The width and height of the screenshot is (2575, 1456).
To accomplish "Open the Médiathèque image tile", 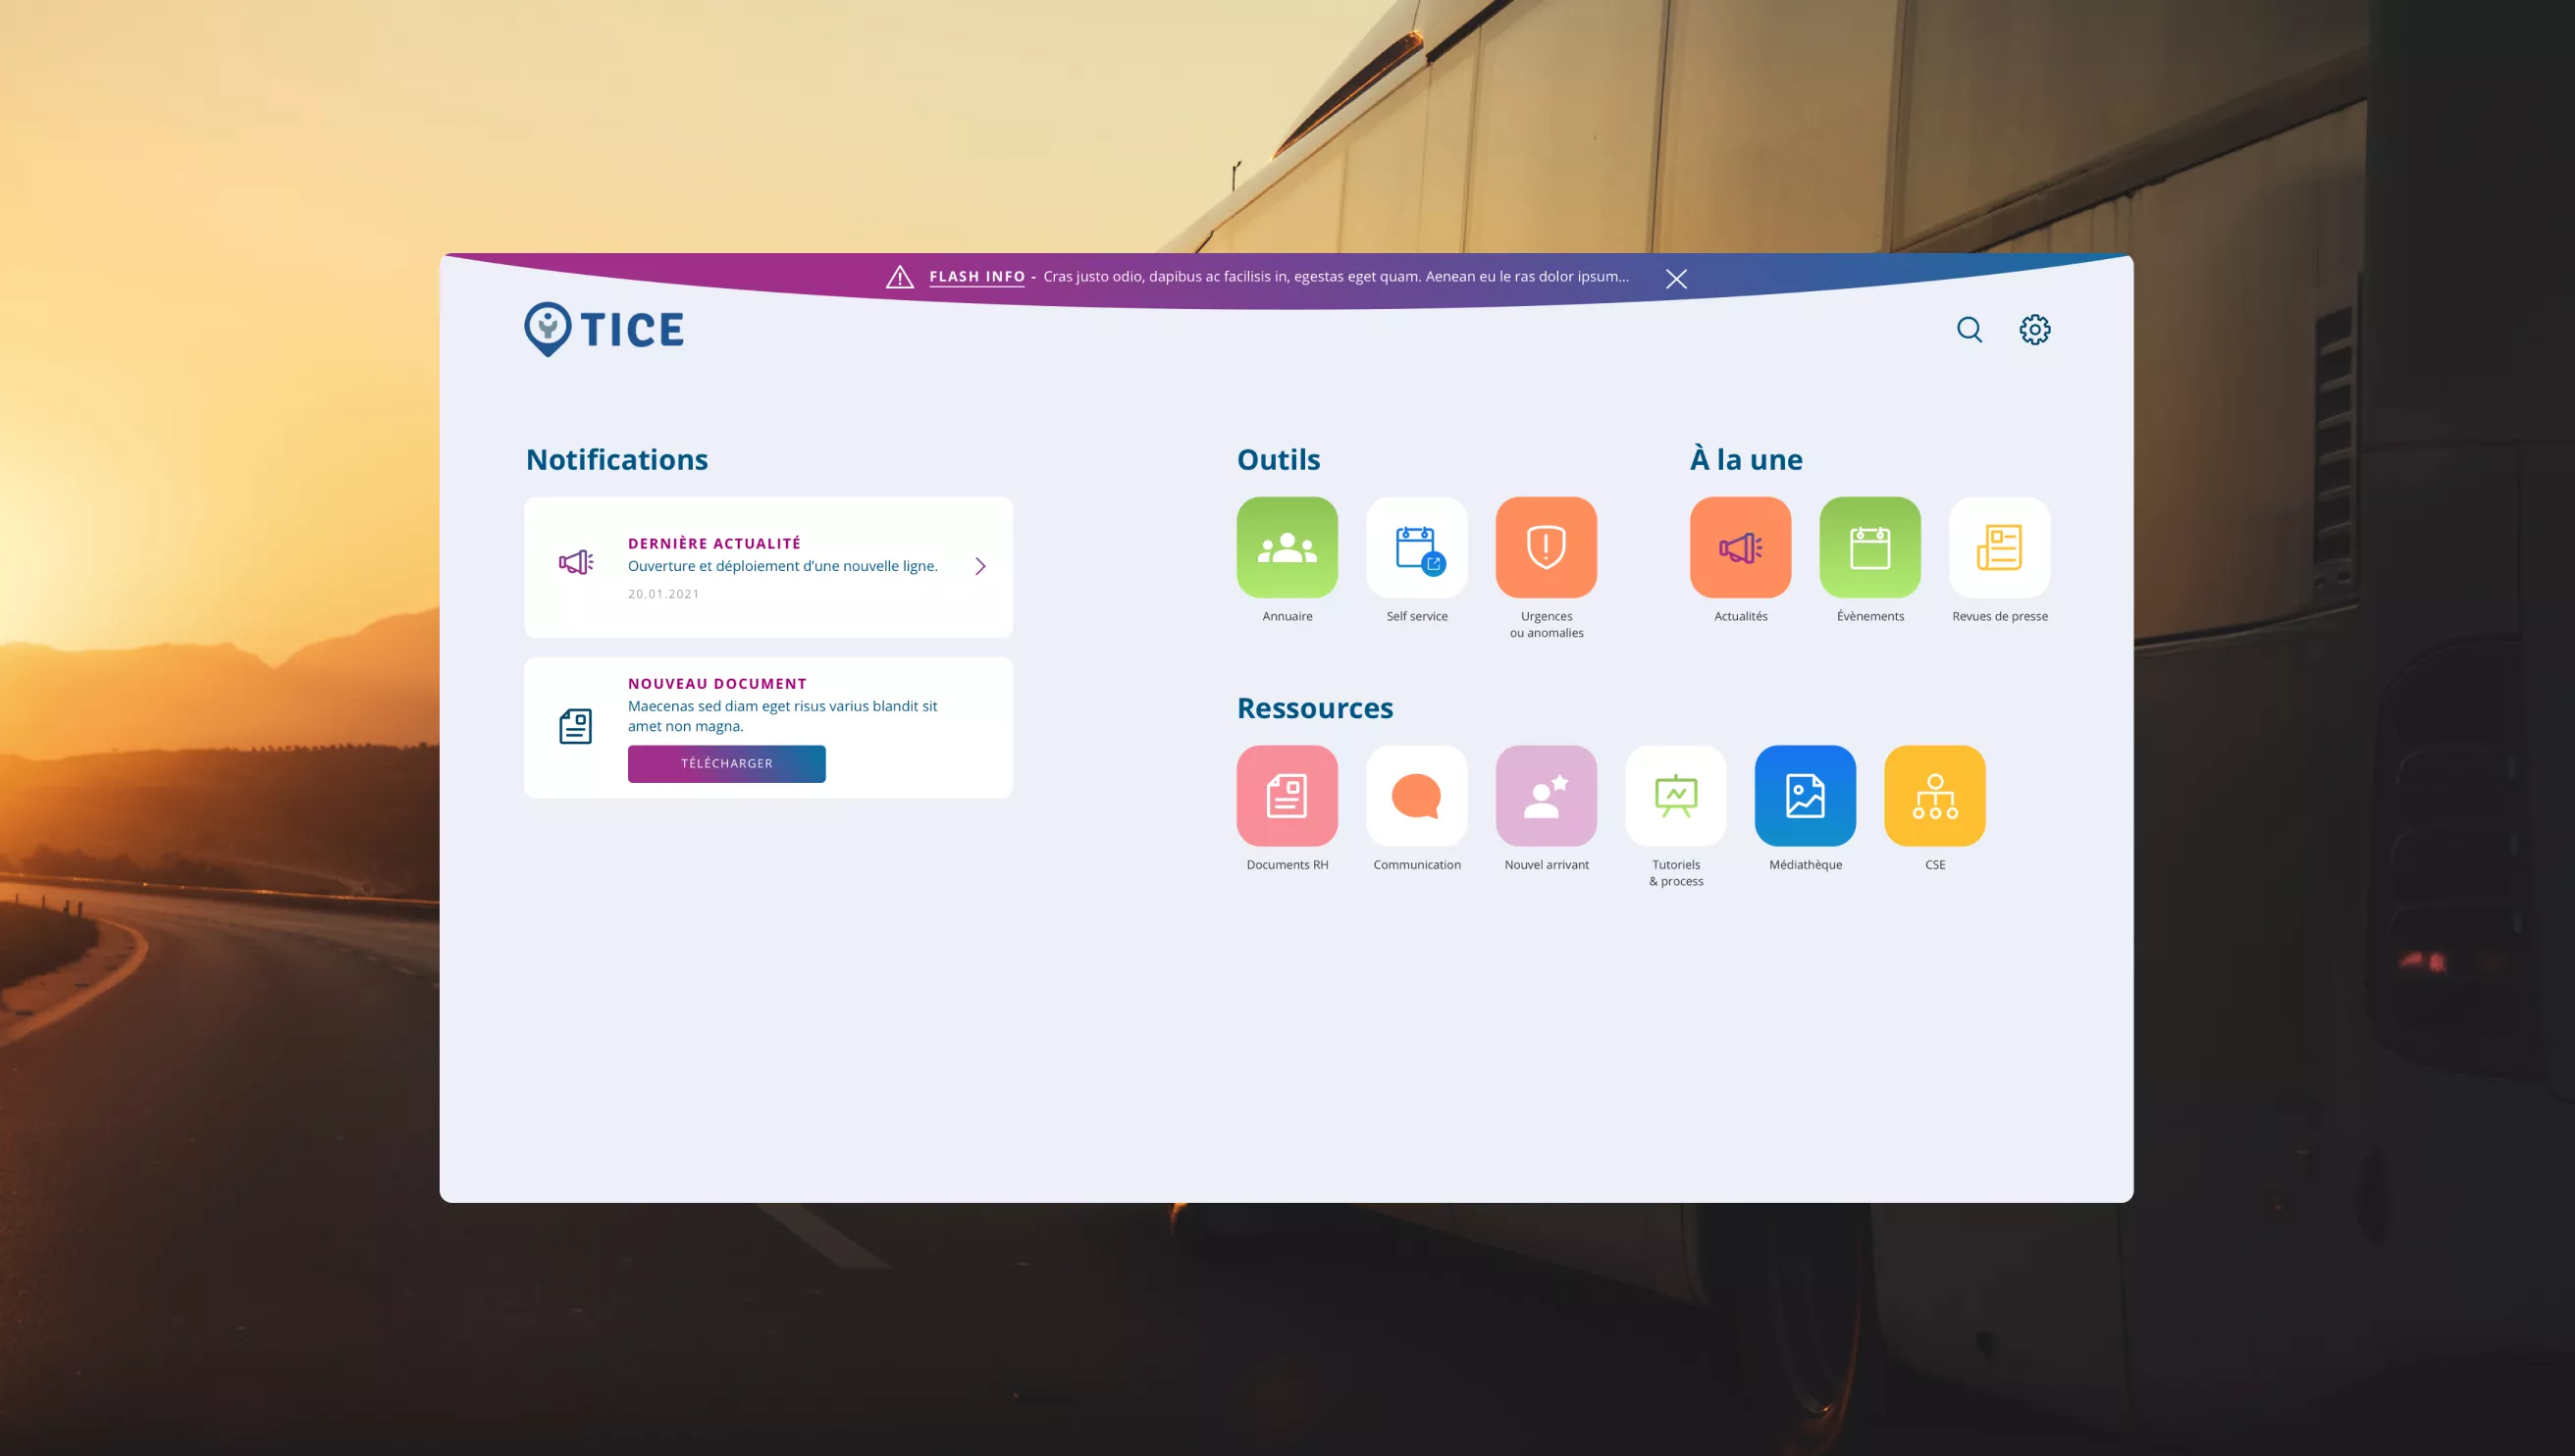I will 1805,795.
